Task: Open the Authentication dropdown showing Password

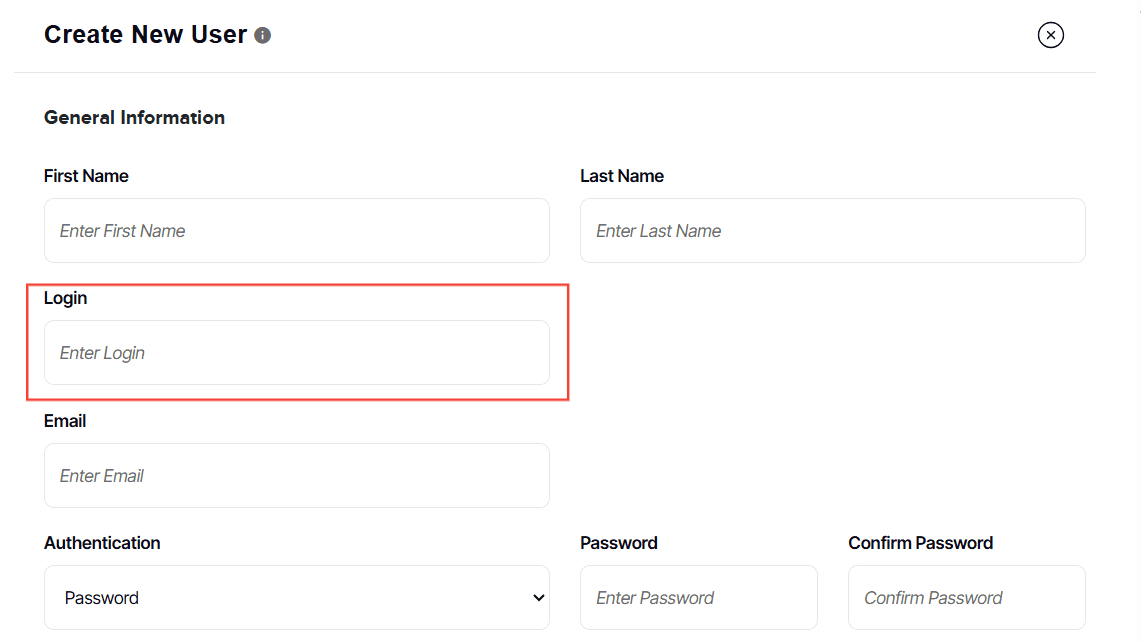Action: [x=296, y=598]
